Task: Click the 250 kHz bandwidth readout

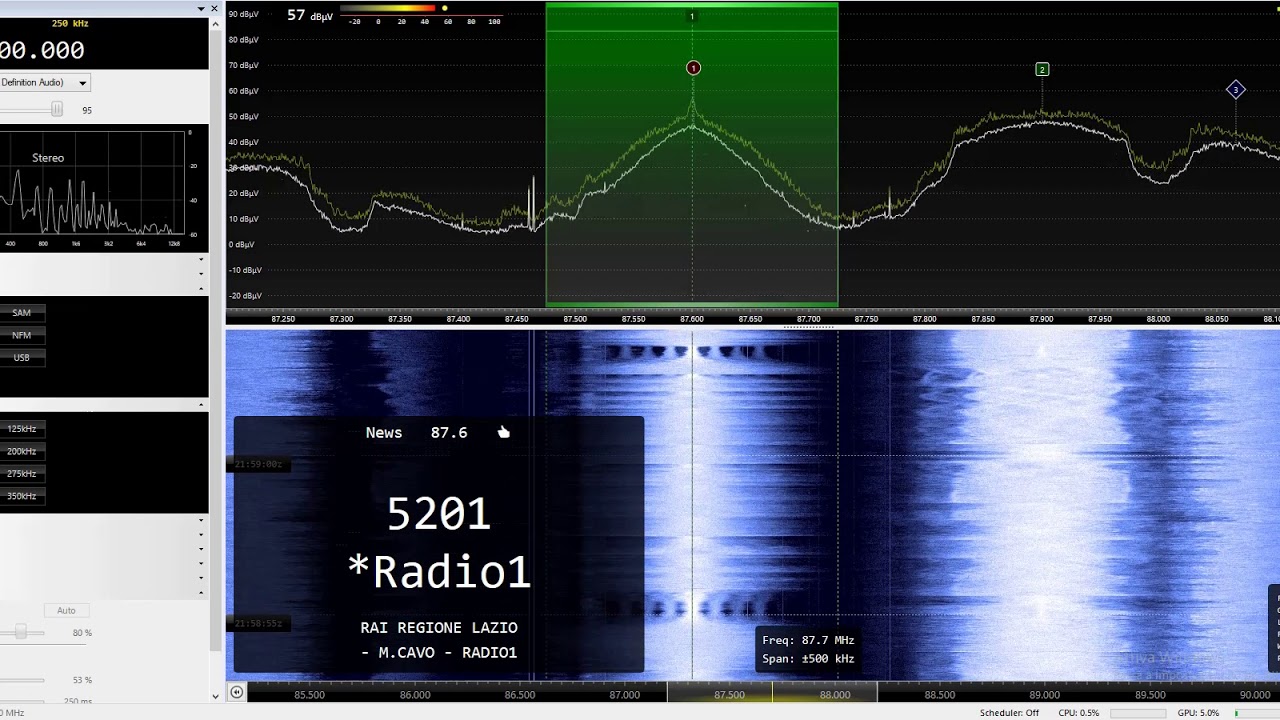Action: pyautogui.click(x=70, y=23)
